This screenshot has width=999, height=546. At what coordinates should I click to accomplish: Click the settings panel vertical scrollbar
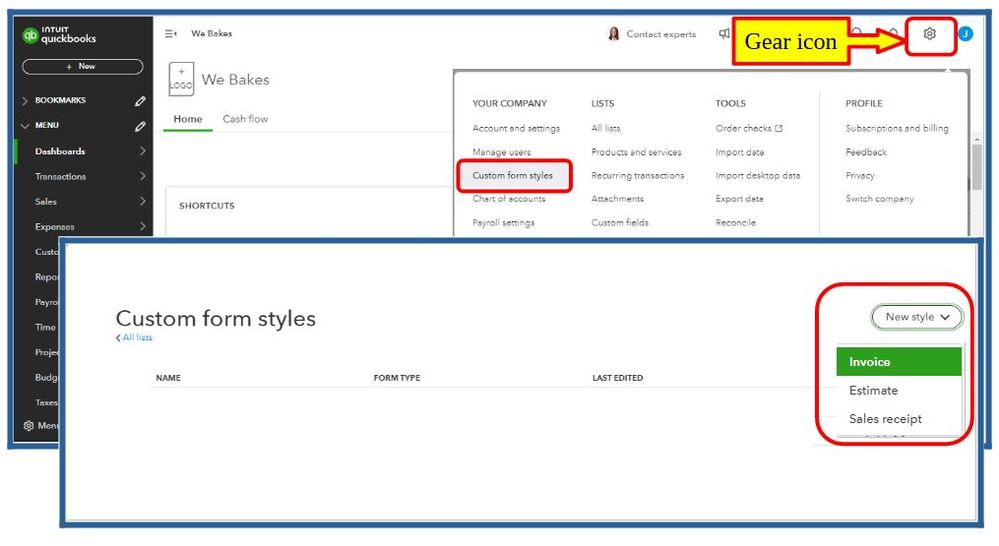pos(975,167)
